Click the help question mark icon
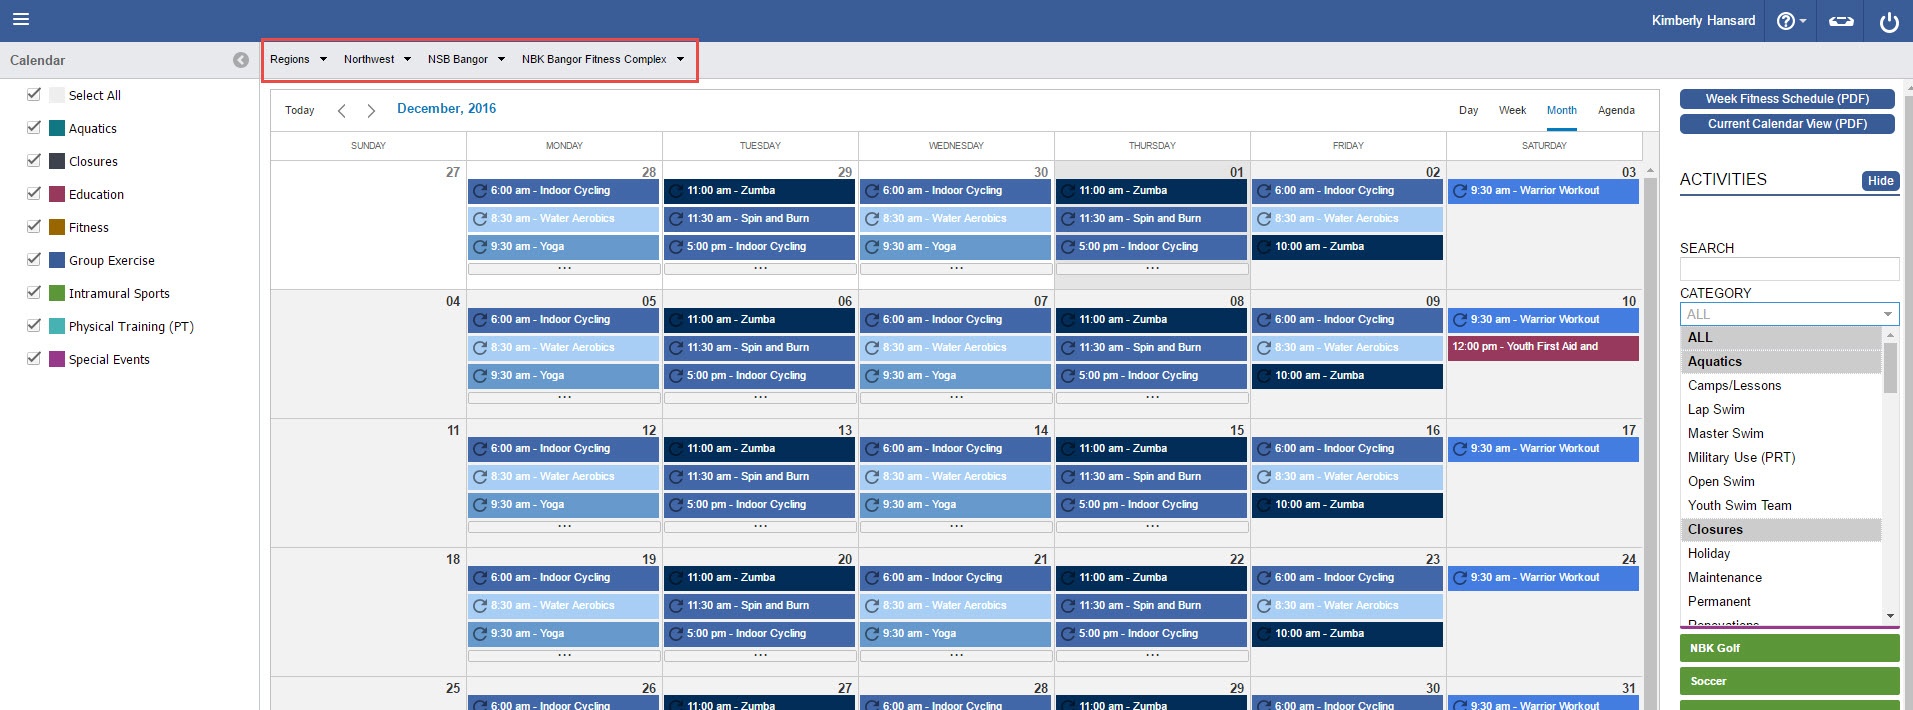Viewport: 1913px width, 710px height. point(1785,21)
